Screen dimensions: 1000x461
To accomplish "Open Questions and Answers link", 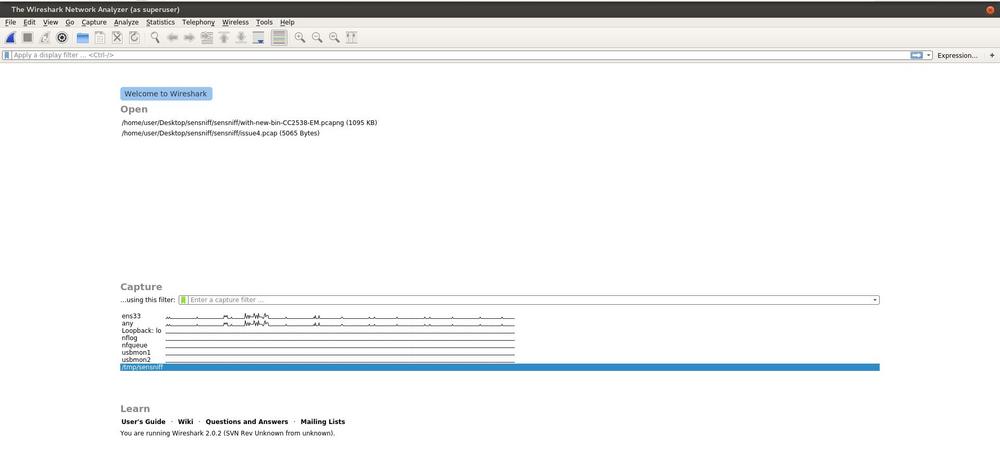I will (246, 421).
